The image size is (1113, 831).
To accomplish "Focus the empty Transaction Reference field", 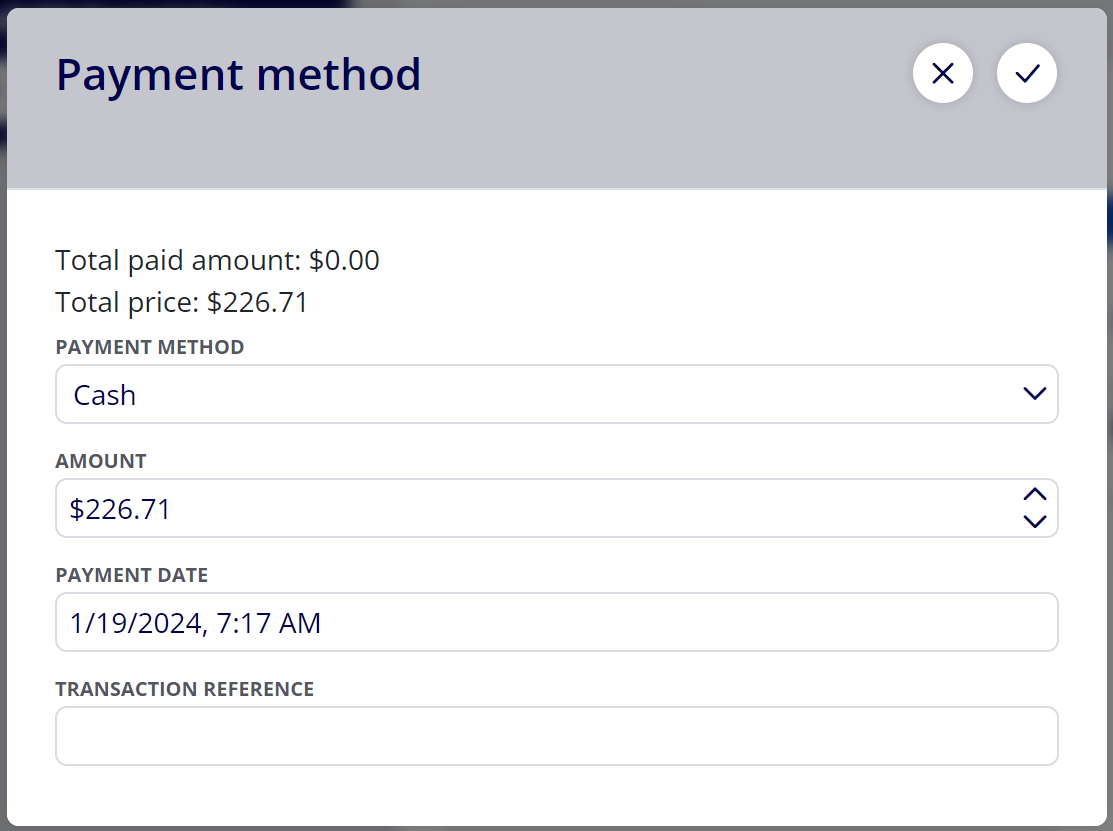I will point(556,736).
